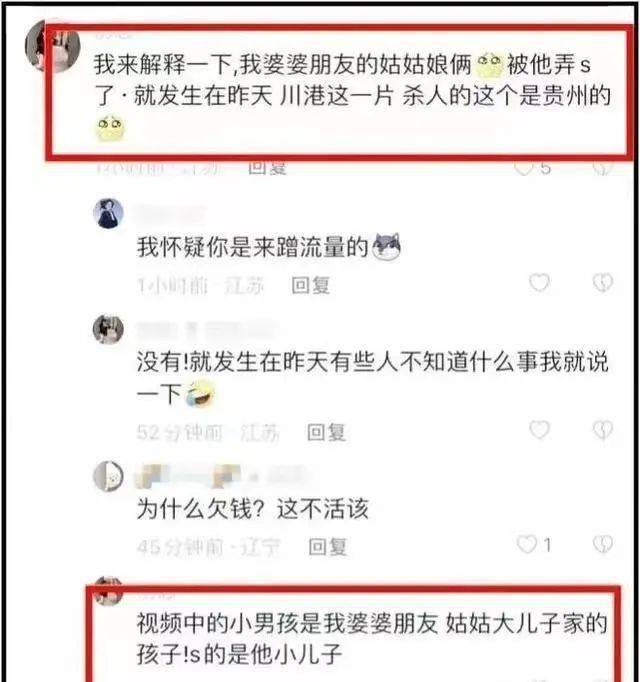
Task: Open avatar beside 为什么欠钱 comment
Action: point(108,476)
